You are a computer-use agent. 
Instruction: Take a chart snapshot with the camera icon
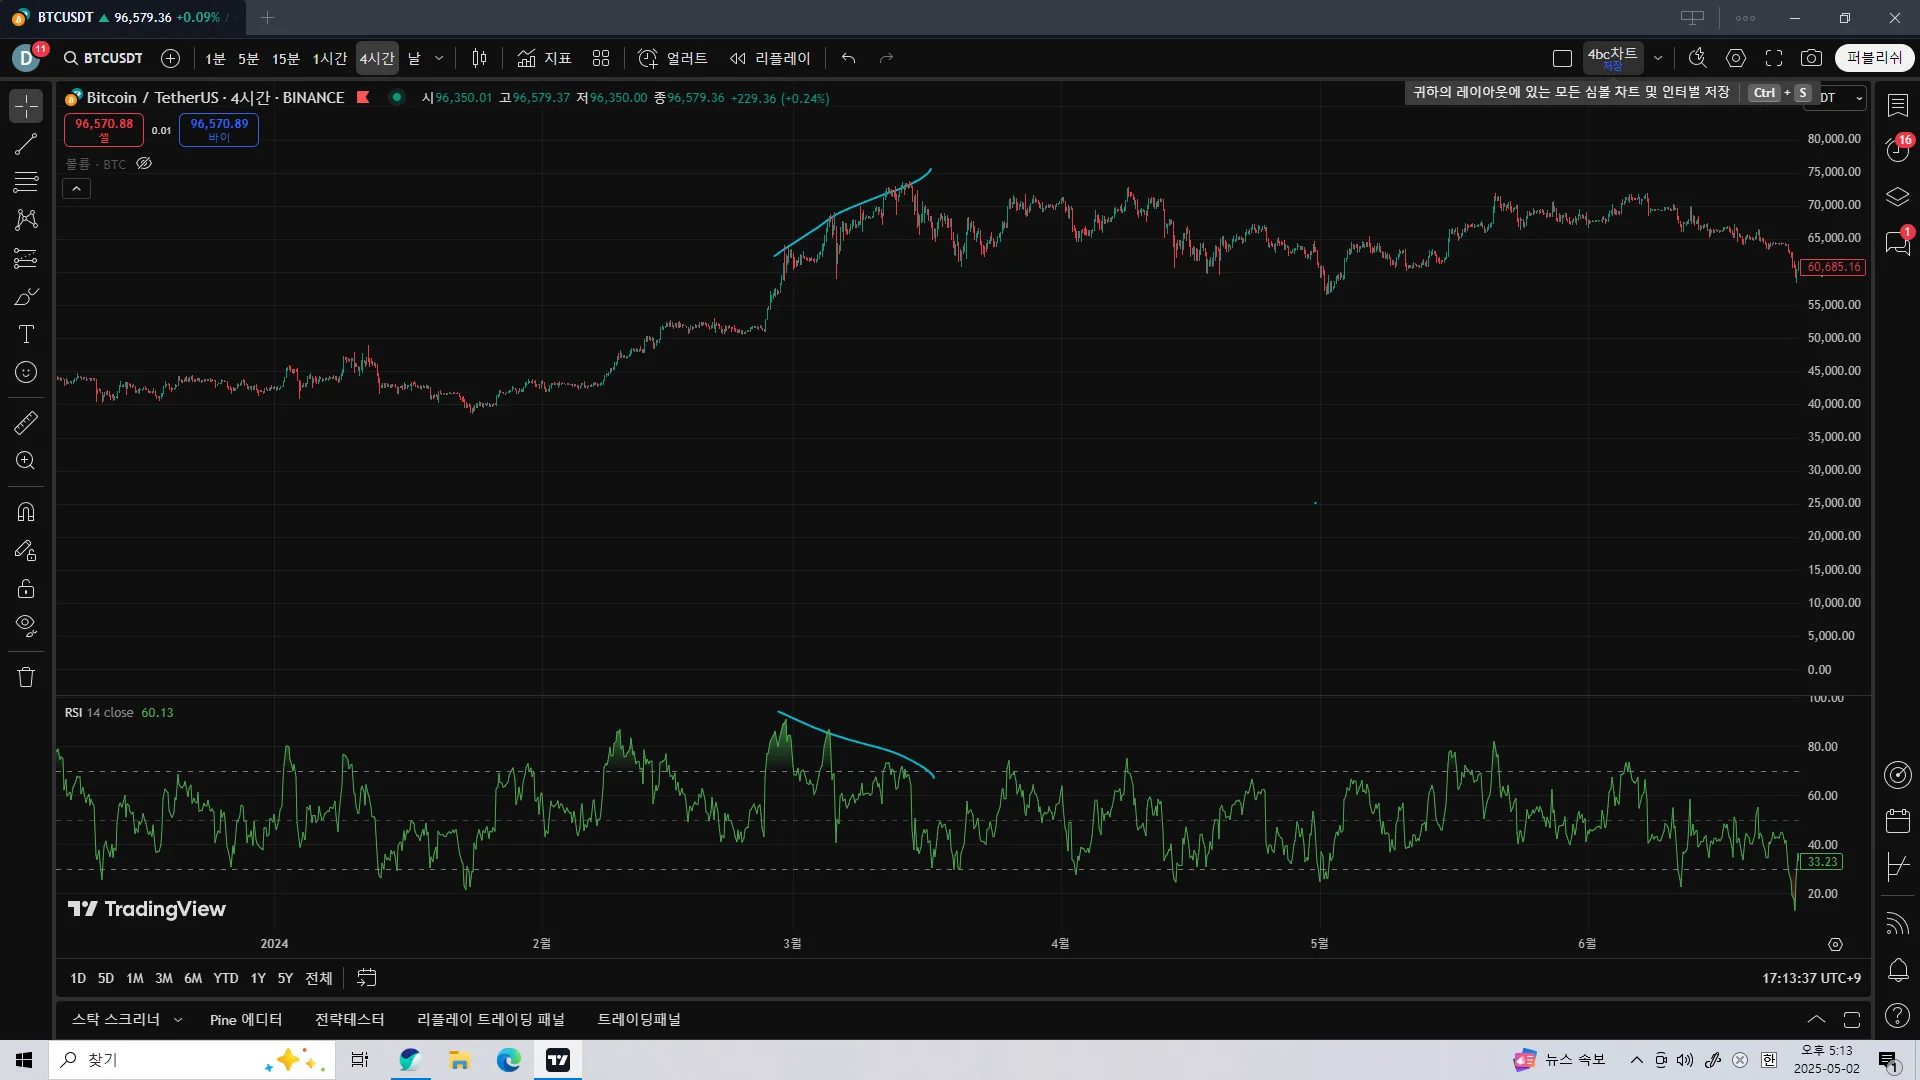click(1811, 58)
